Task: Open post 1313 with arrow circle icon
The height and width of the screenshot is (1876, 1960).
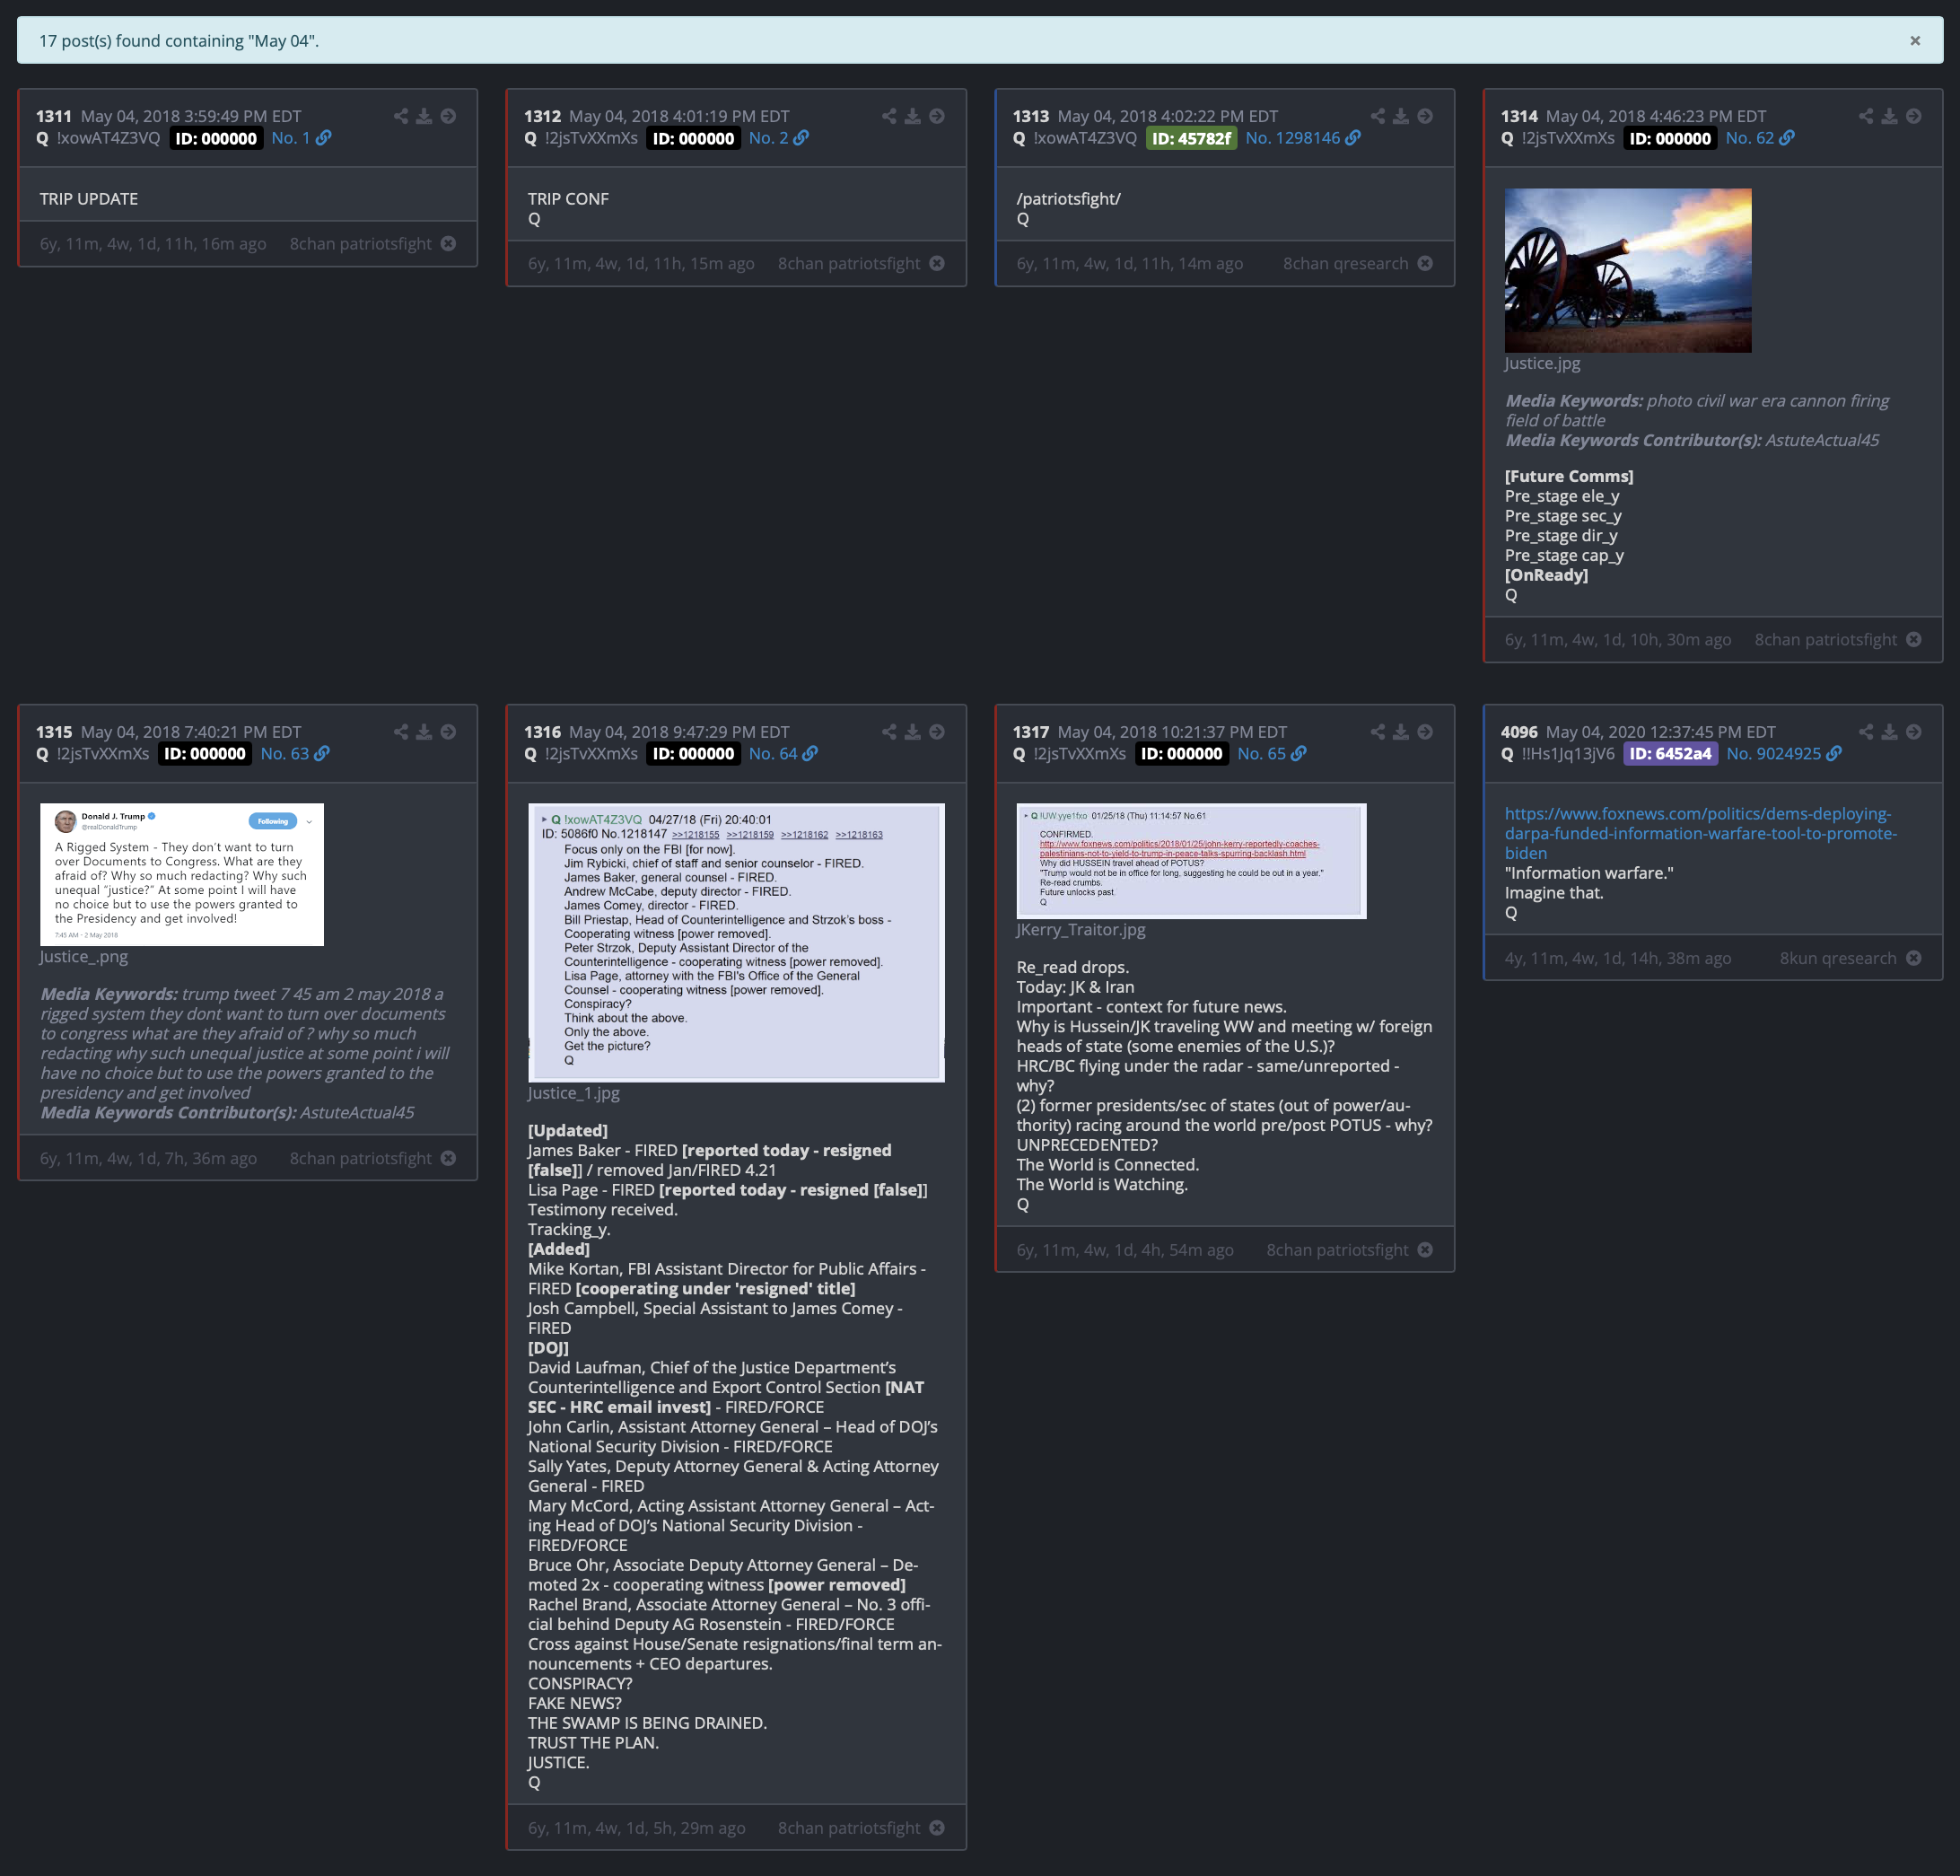Action: (x=1425, y=116)
